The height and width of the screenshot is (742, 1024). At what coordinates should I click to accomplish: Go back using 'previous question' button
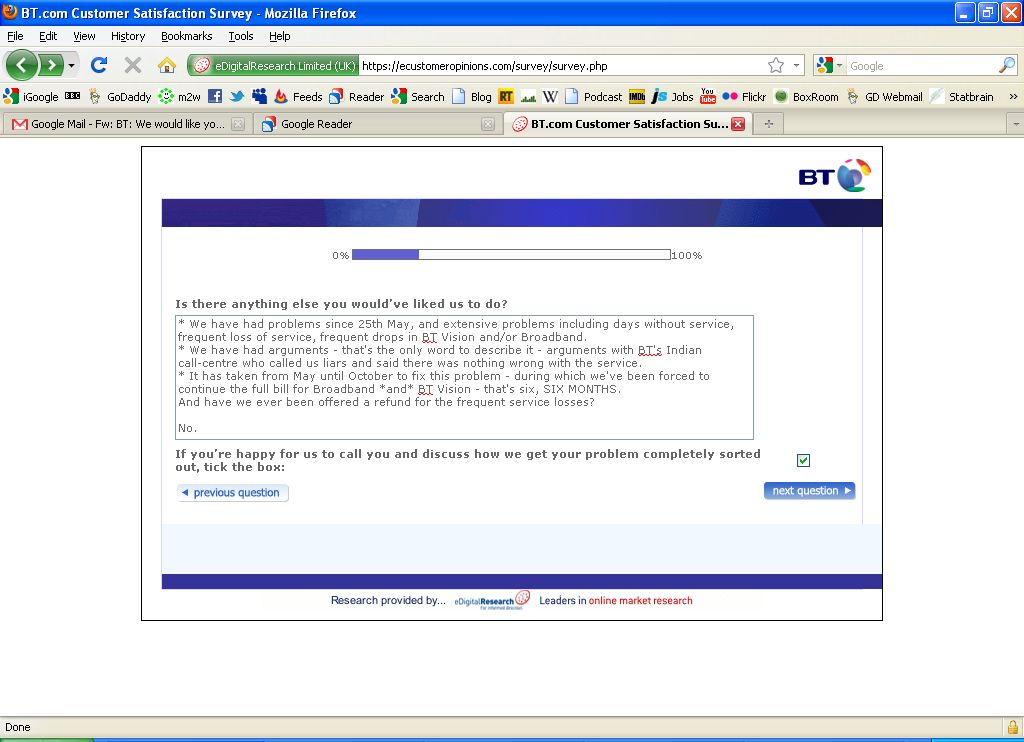(x=232, y=493)
